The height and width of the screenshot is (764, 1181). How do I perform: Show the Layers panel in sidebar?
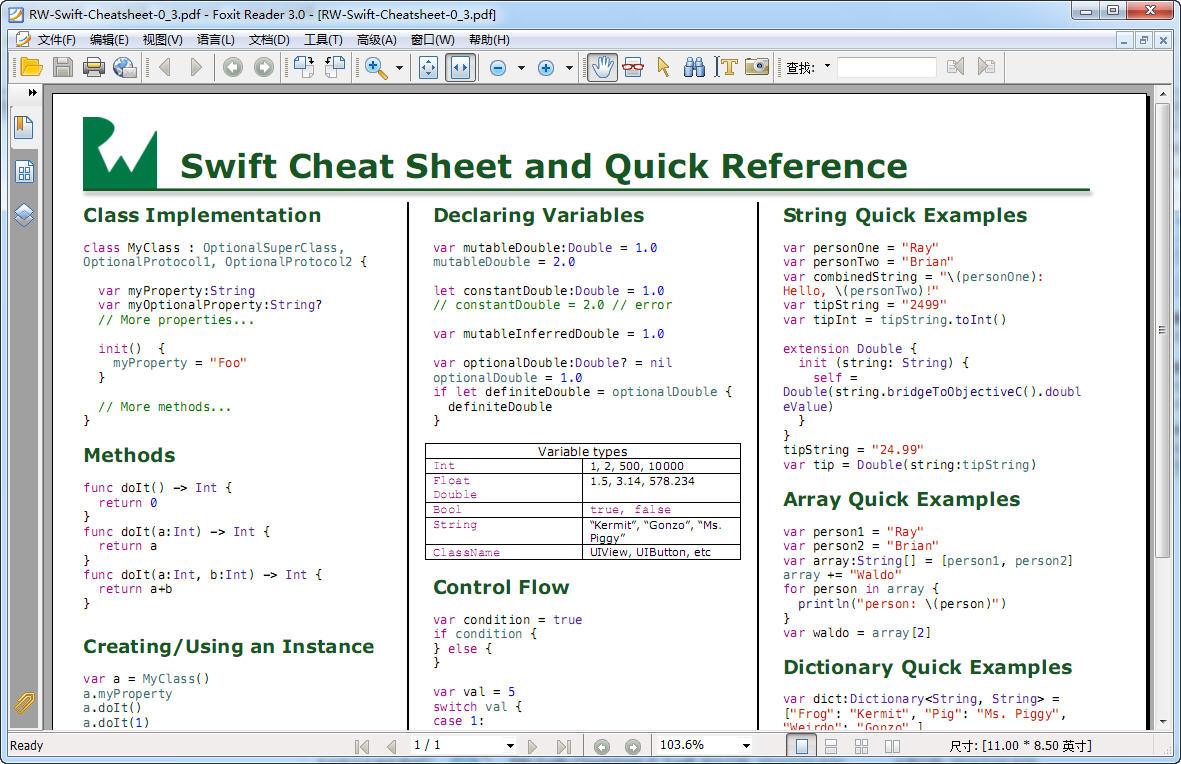(24, 215)
